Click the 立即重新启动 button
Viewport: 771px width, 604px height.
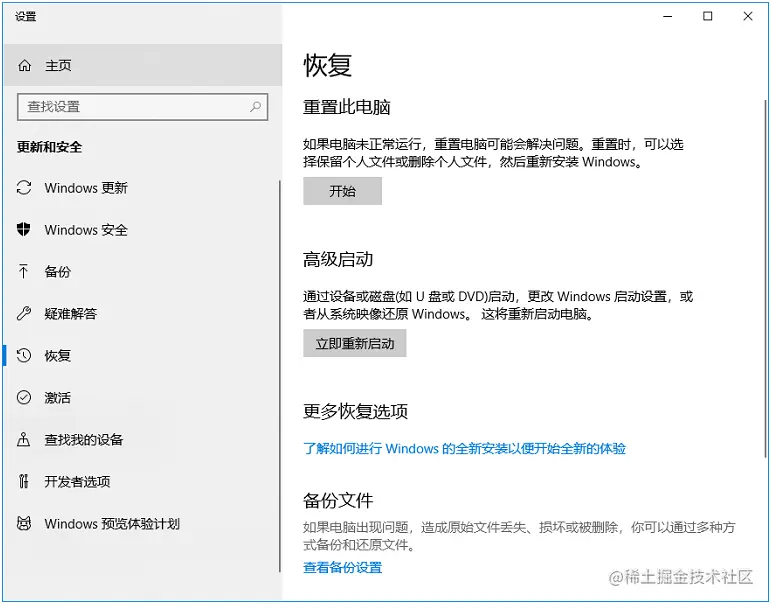tap(355, 343)
